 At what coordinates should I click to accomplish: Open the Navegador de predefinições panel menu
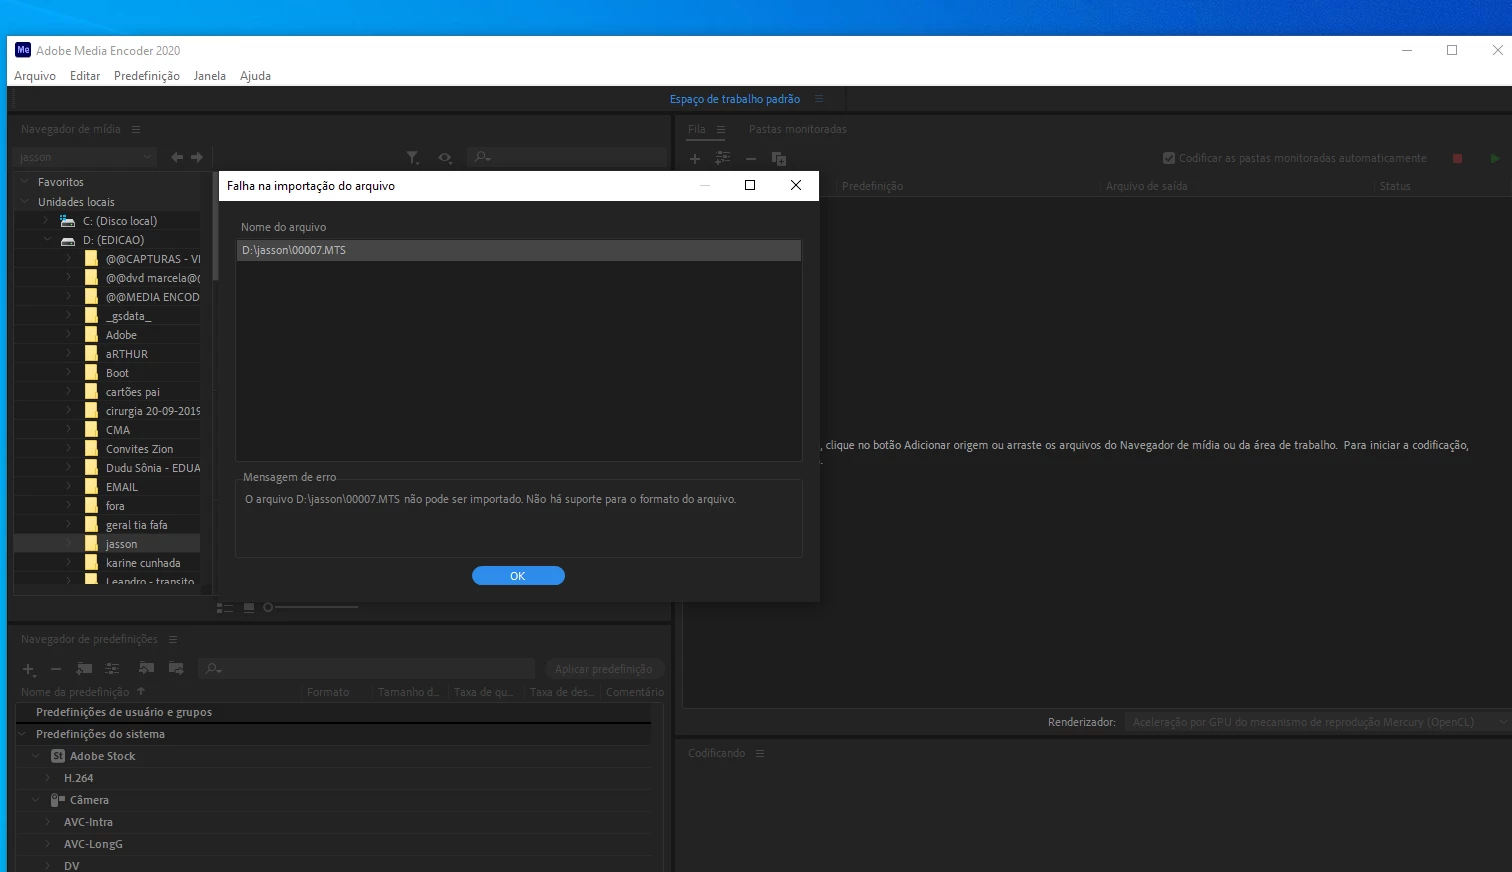[x=172, y=639]
